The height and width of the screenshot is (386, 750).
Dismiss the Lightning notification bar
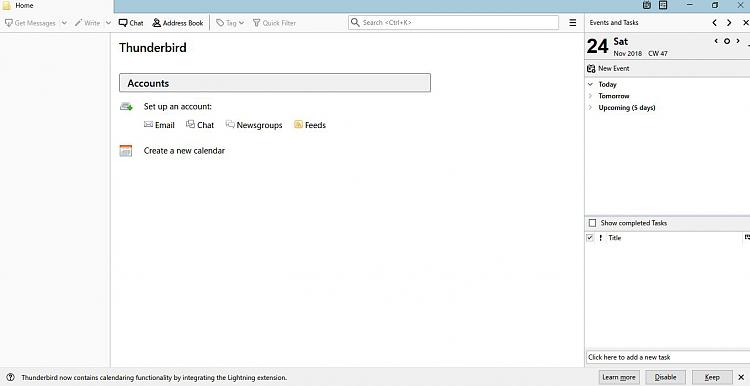741,377
